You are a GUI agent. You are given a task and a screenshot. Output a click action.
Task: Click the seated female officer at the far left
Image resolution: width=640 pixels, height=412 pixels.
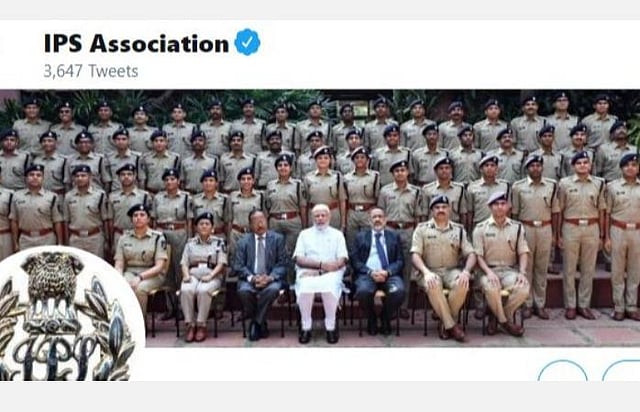point(140,261)
